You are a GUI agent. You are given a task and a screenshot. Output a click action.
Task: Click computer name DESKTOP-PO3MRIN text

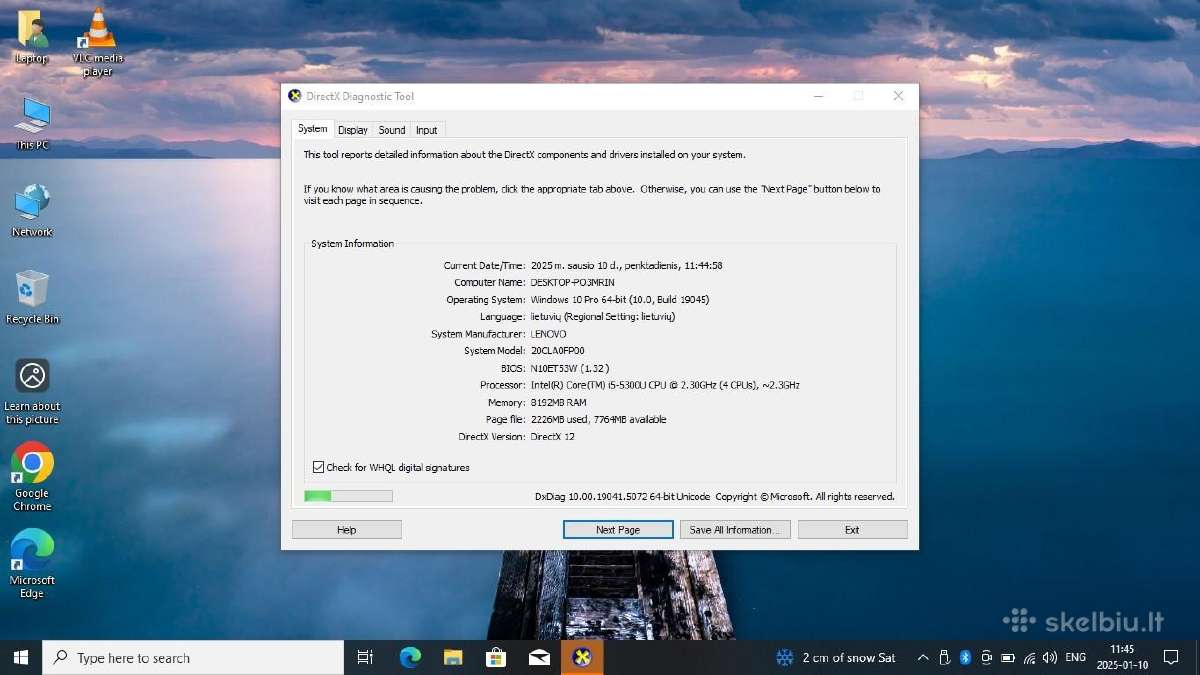tap(572, 283)
